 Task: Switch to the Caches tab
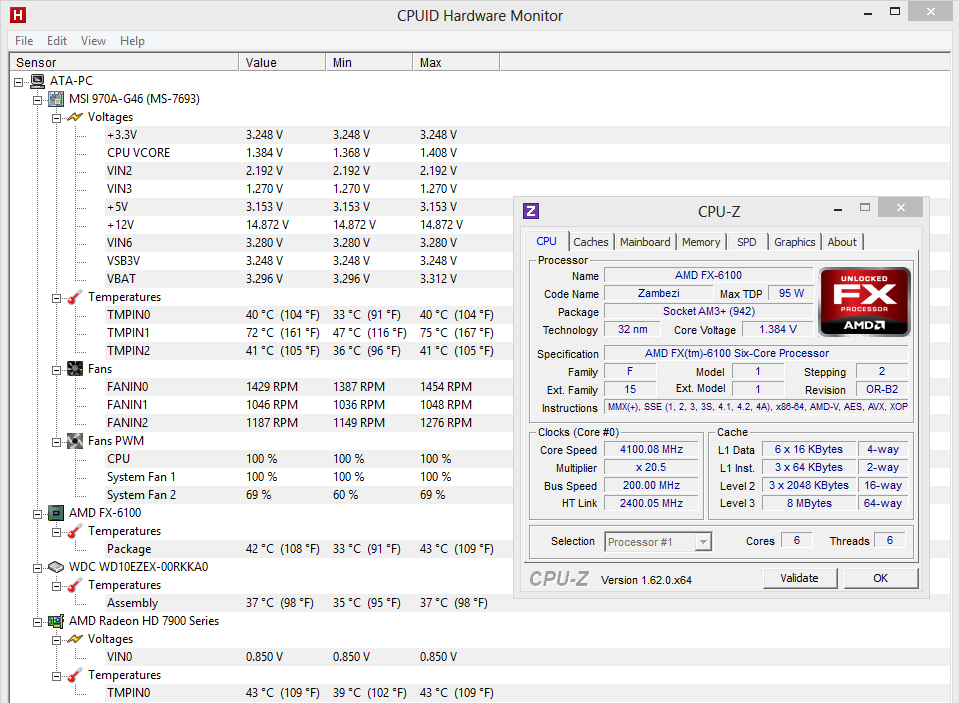[x=591, y=242]
